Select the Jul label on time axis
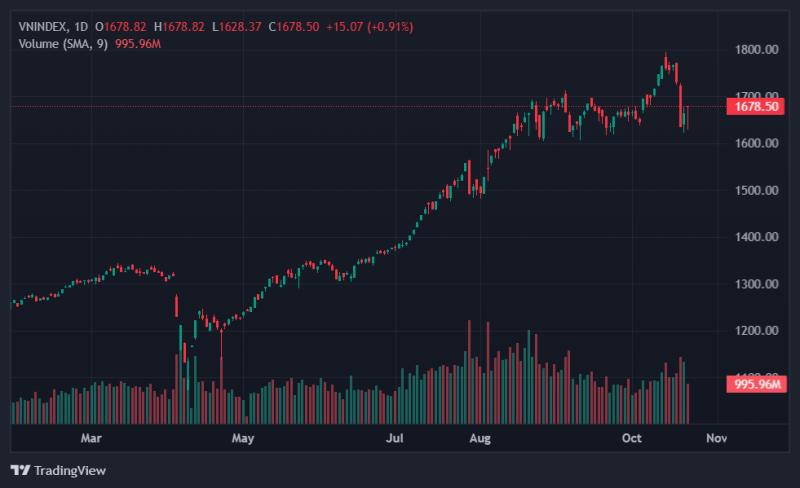The width and height of the screenshot is (800, 488). [394, 438]
